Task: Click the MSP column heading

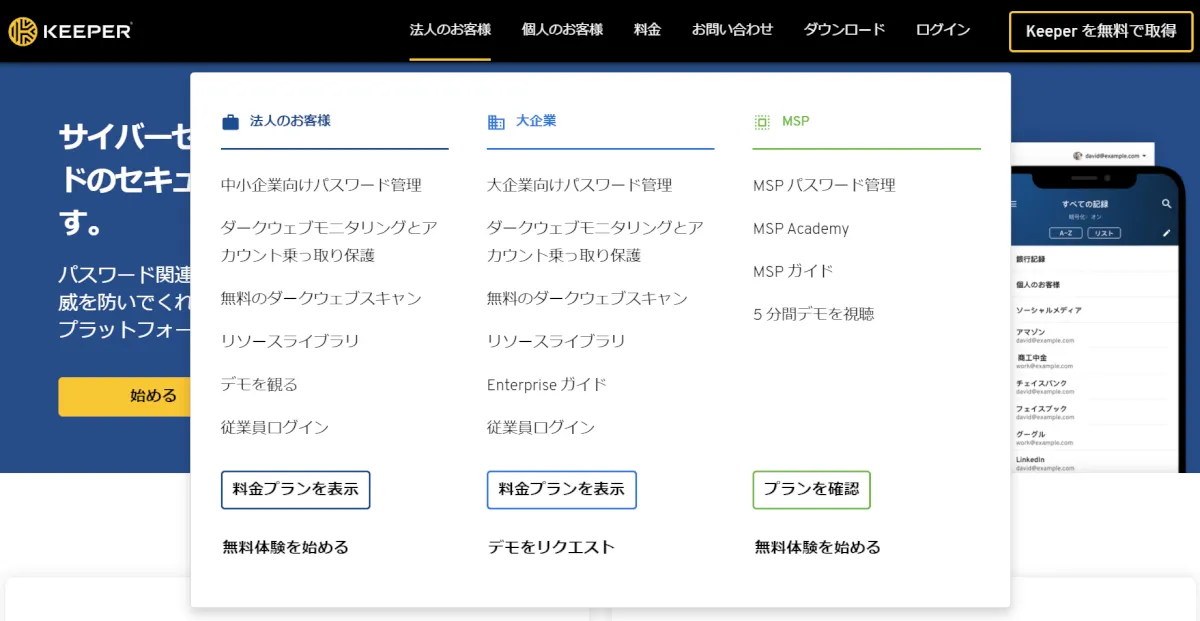Action: (x=796, y=121)
